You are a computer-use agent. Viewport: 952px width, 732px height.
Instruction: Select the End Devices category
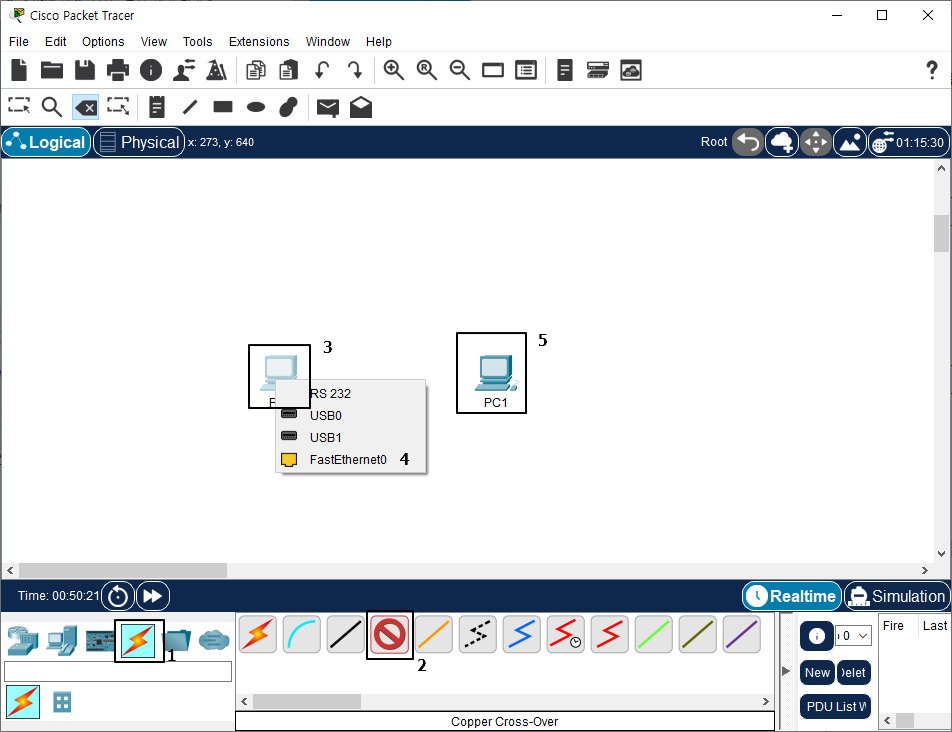(x=62, y=640)
